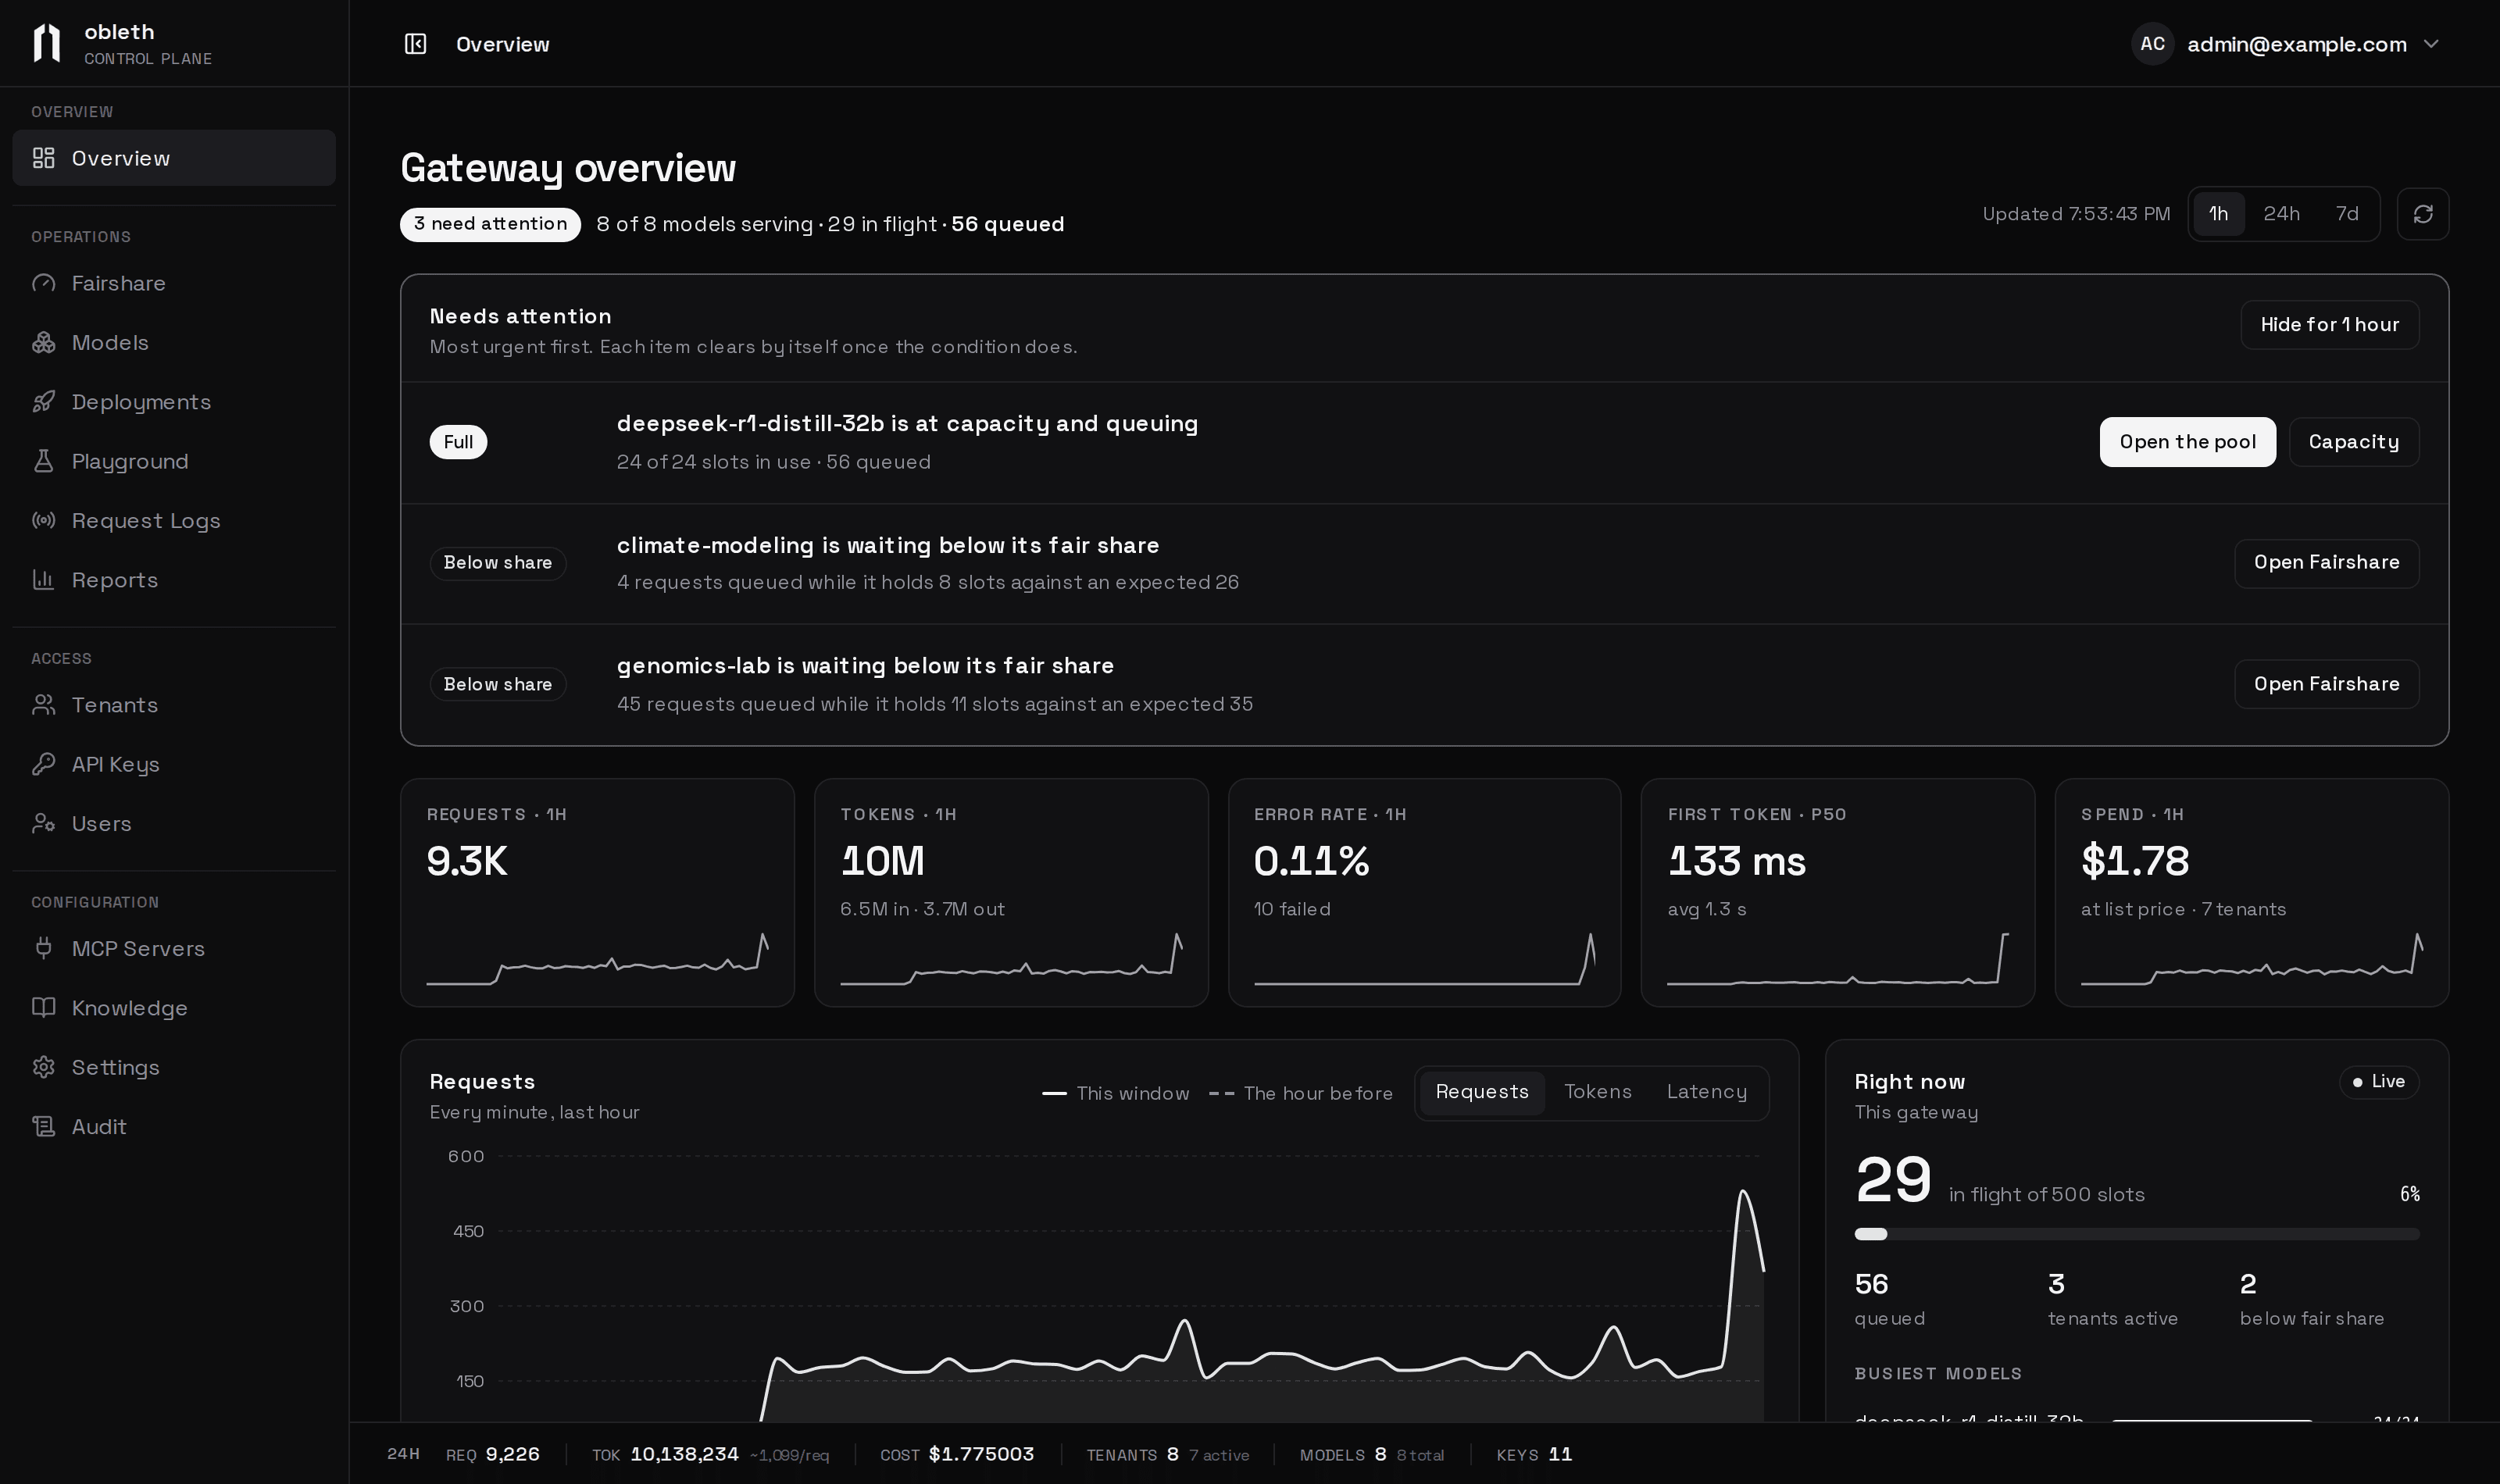Screen dimensions: 2500x1484
Task: Open Tenants via its people icon
Action: tap(43, 705)
